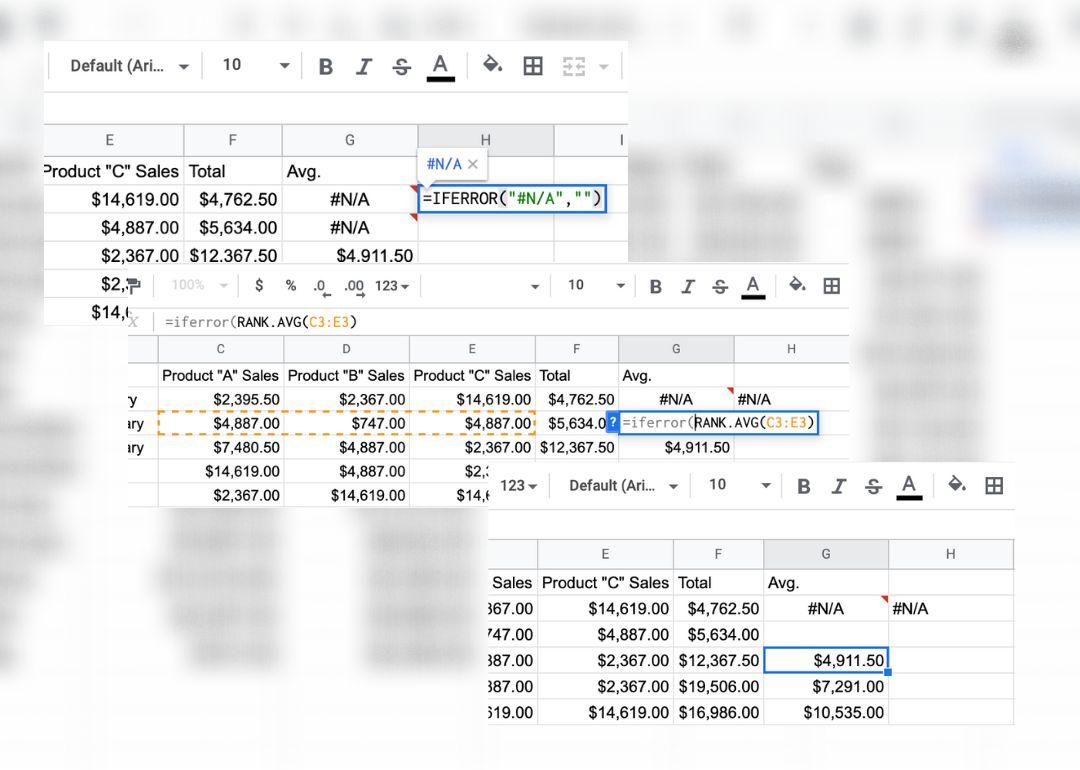1080x770 pixels.
Task: Click cell containing $7,291.00
Action: pos(826,686)
